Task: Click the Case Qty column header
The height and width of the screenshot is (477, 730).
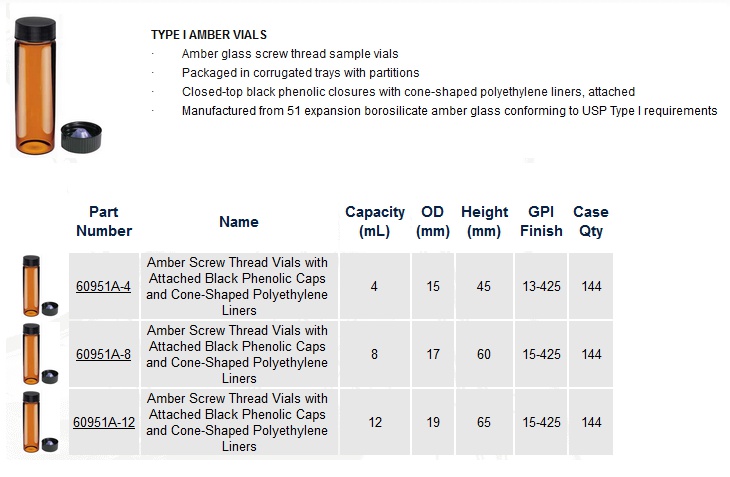Action: coord(591,221)
